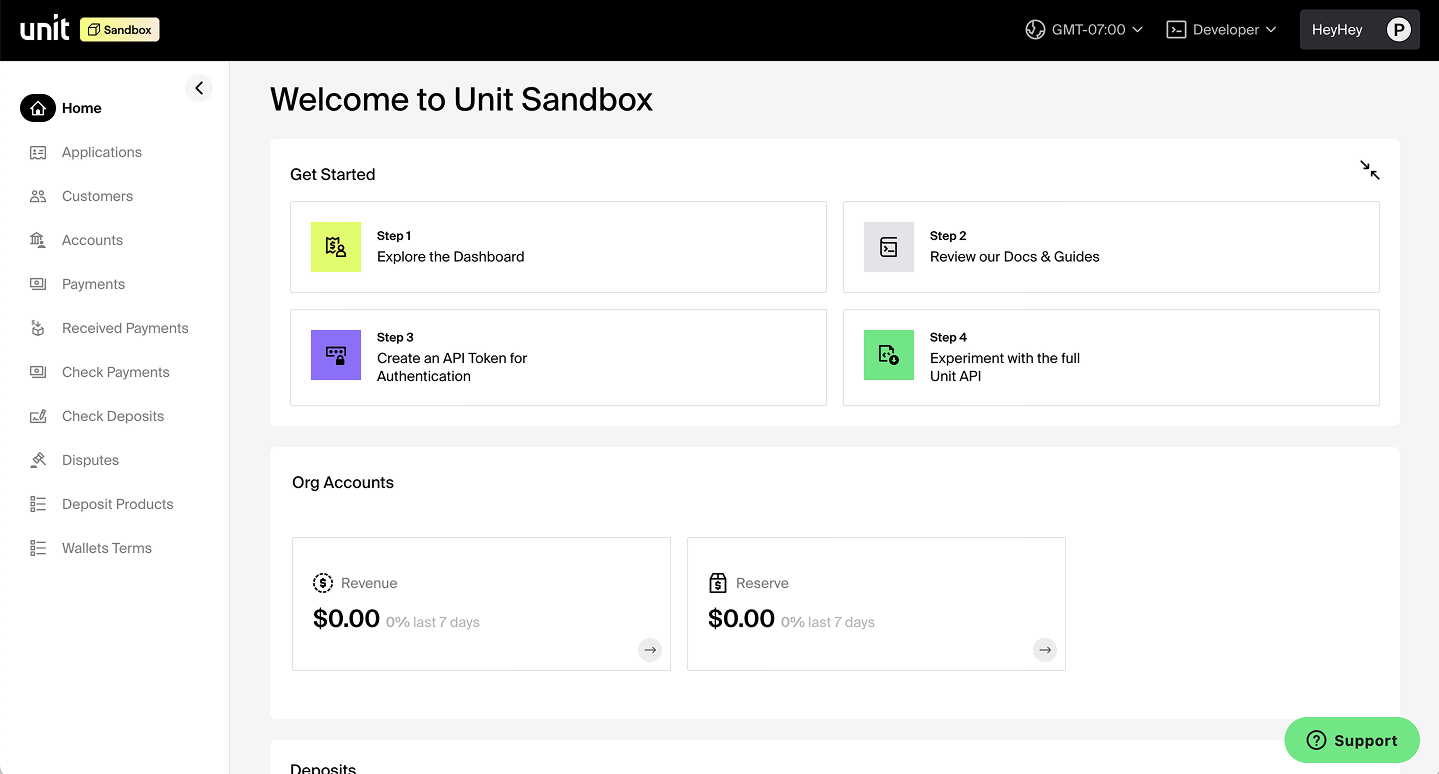Image resolution: width=1439 pixels, height=774 pixels.
Task: Click the globe timezone icon
Action: pyautogui.click(x=1035, y=30)
